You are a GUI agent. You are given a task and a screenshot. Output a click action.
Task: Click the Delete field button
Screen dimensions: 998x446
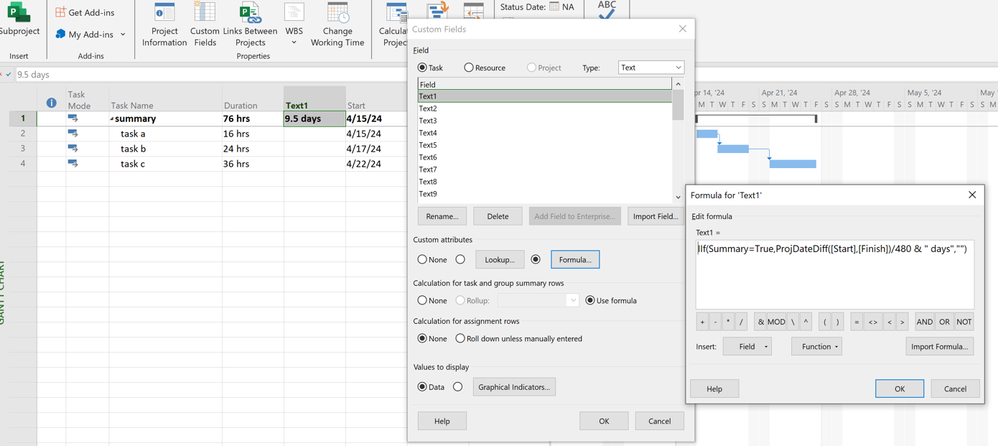pyautogui.click(x=498, y=216)
